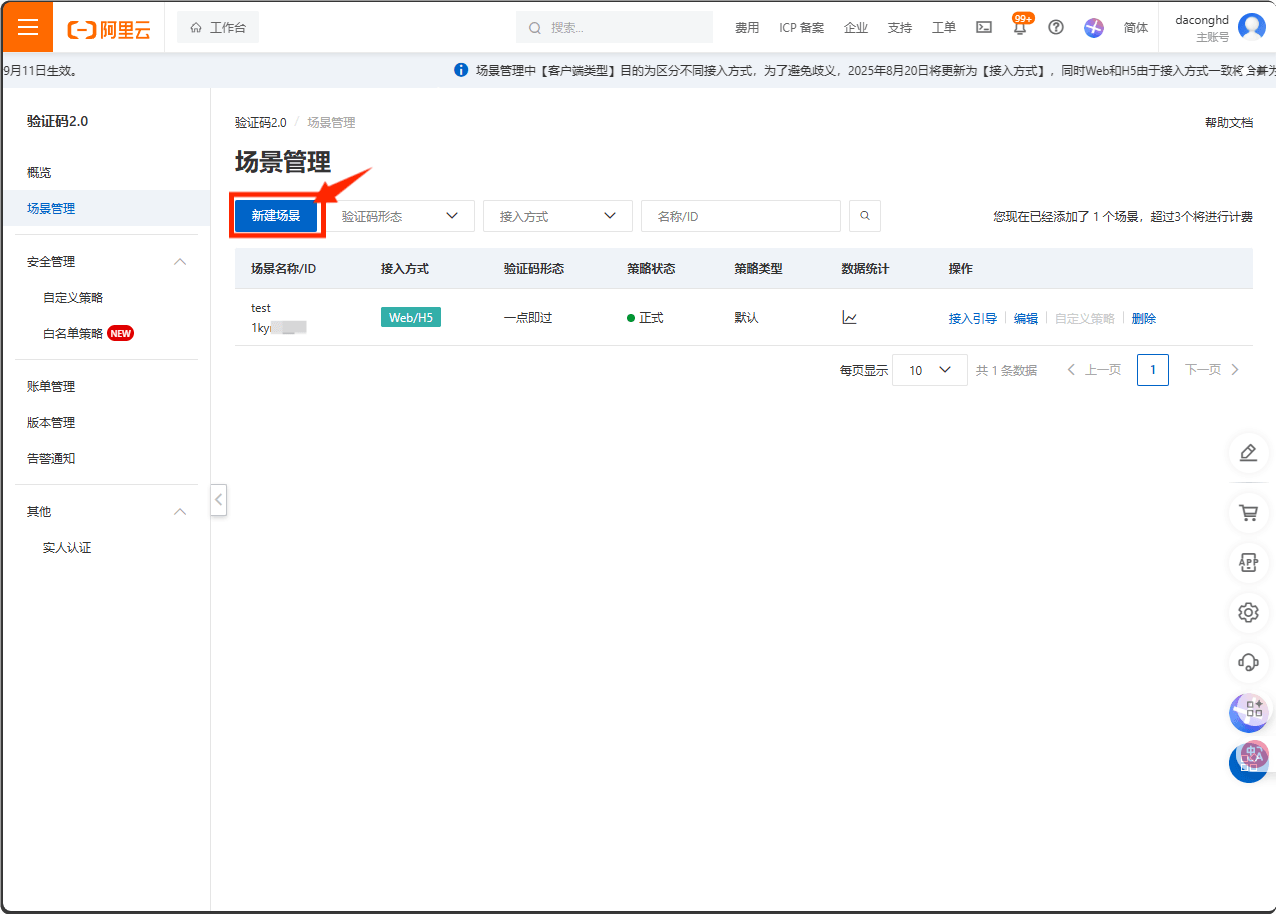
Task: Open the page size dropdown showing 10
Action: point(929,369)
